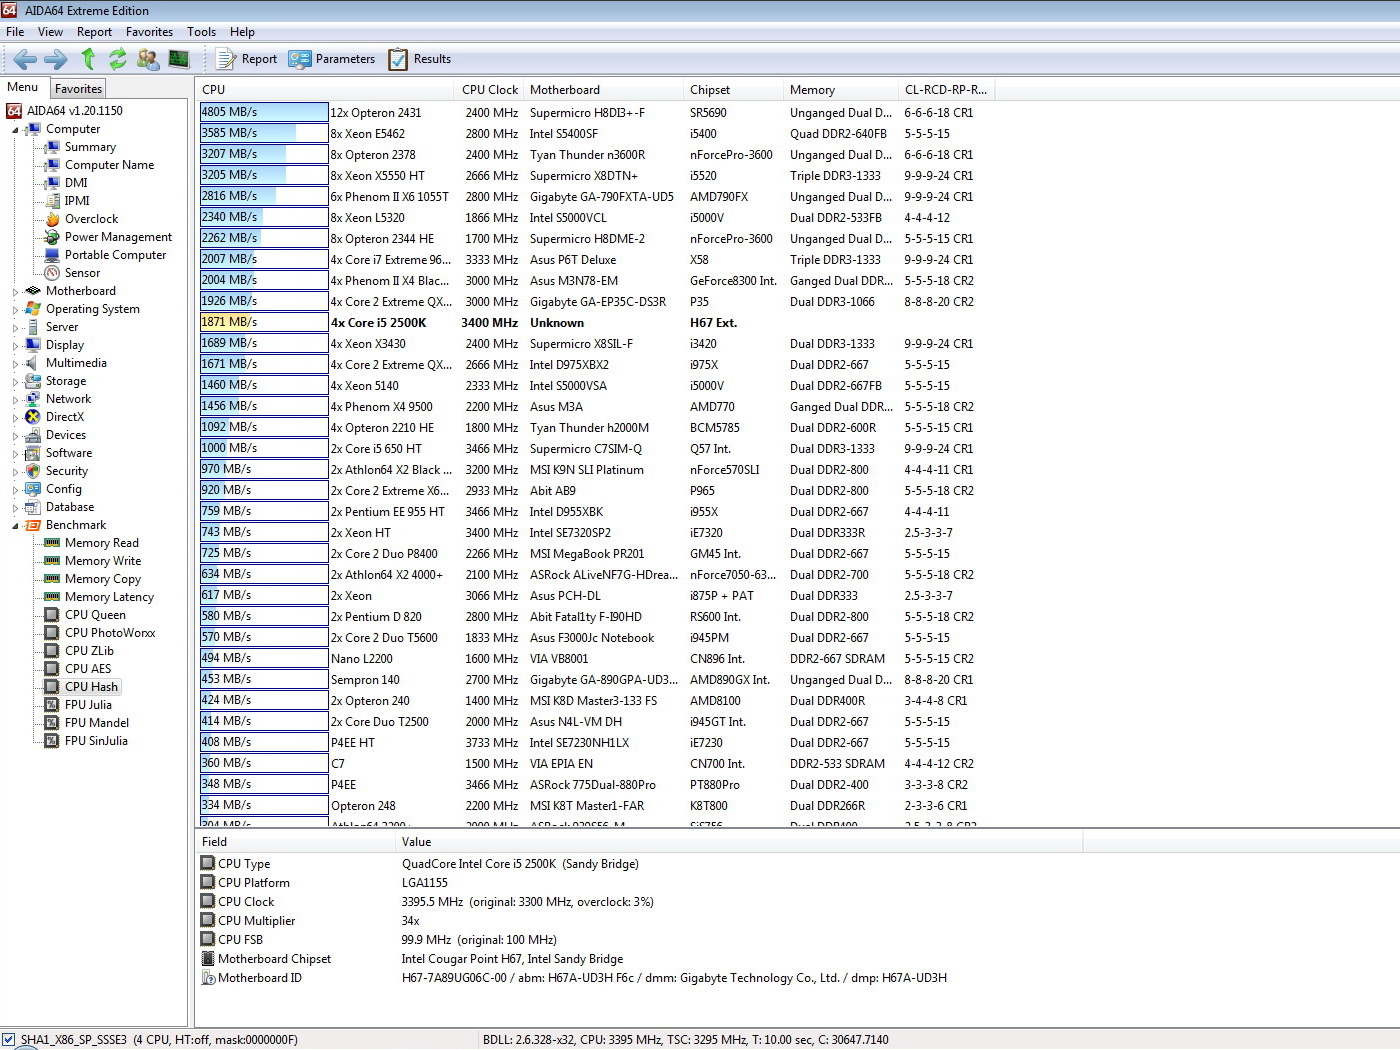This screenshot has width=1400, height=1050.
Task: Open the Tools menu
Action: (201, 32)
